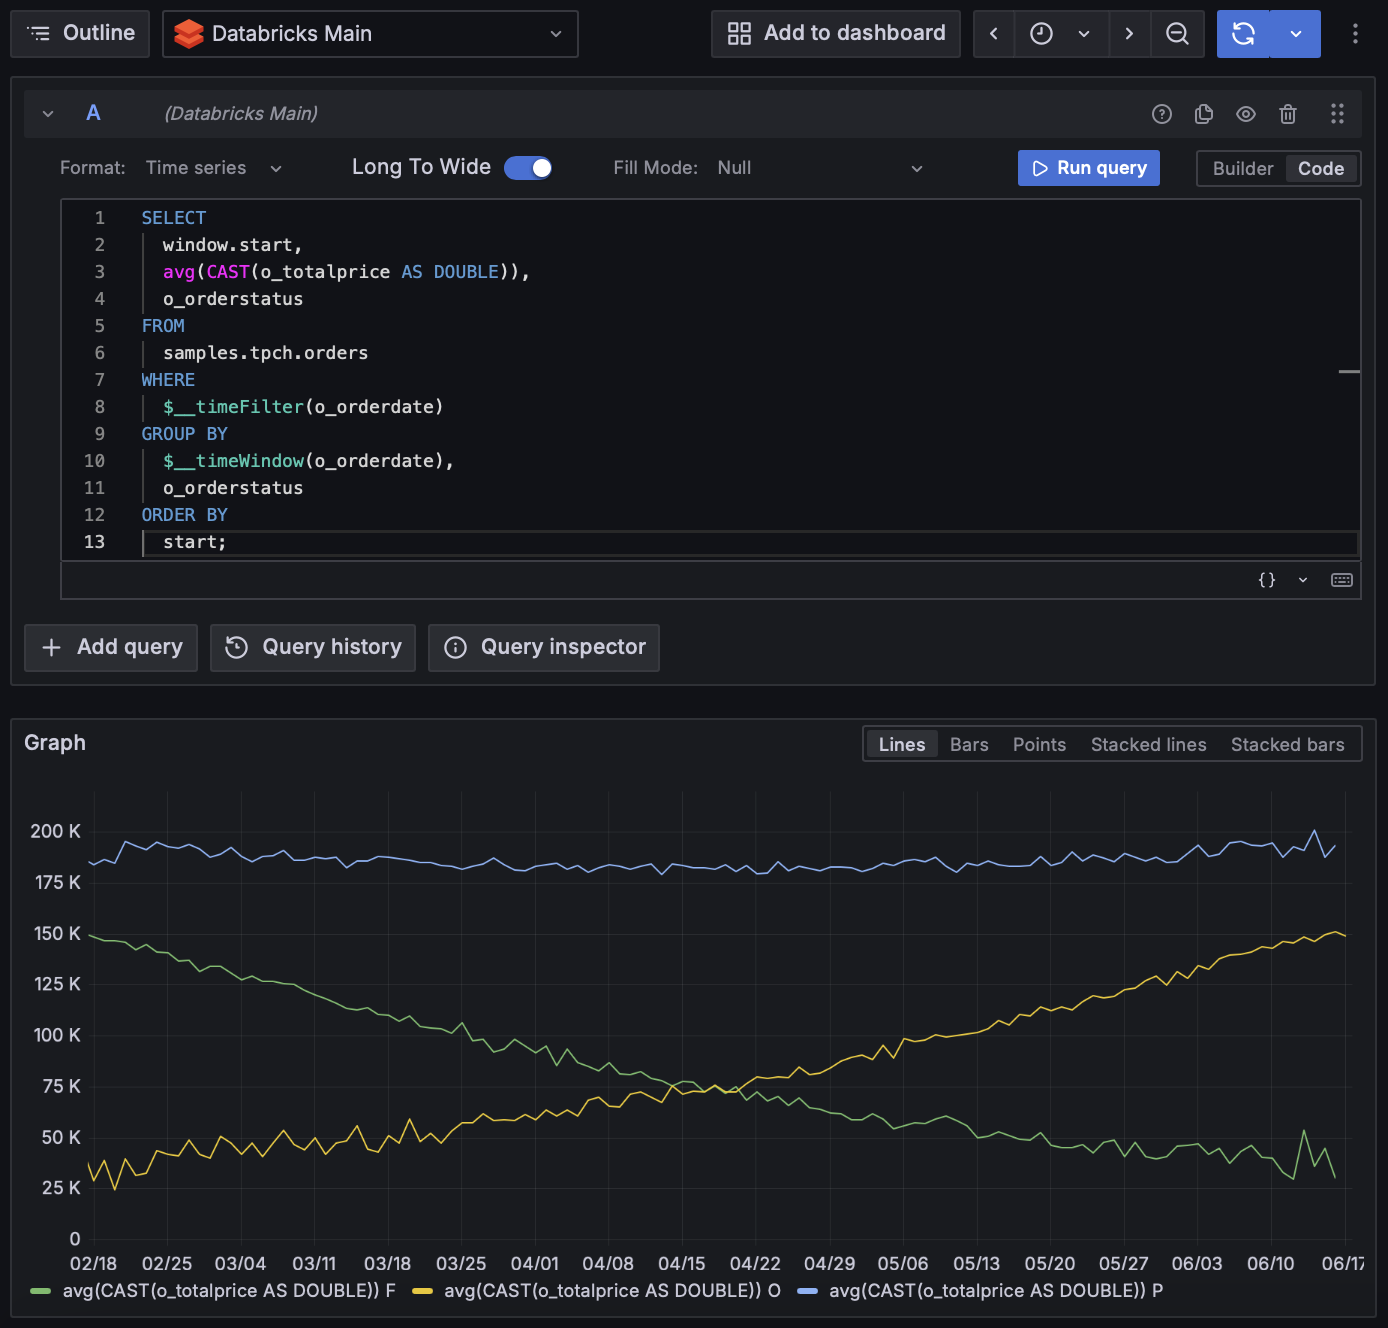Click the query help question-mark icon

tap(1161, 114)
